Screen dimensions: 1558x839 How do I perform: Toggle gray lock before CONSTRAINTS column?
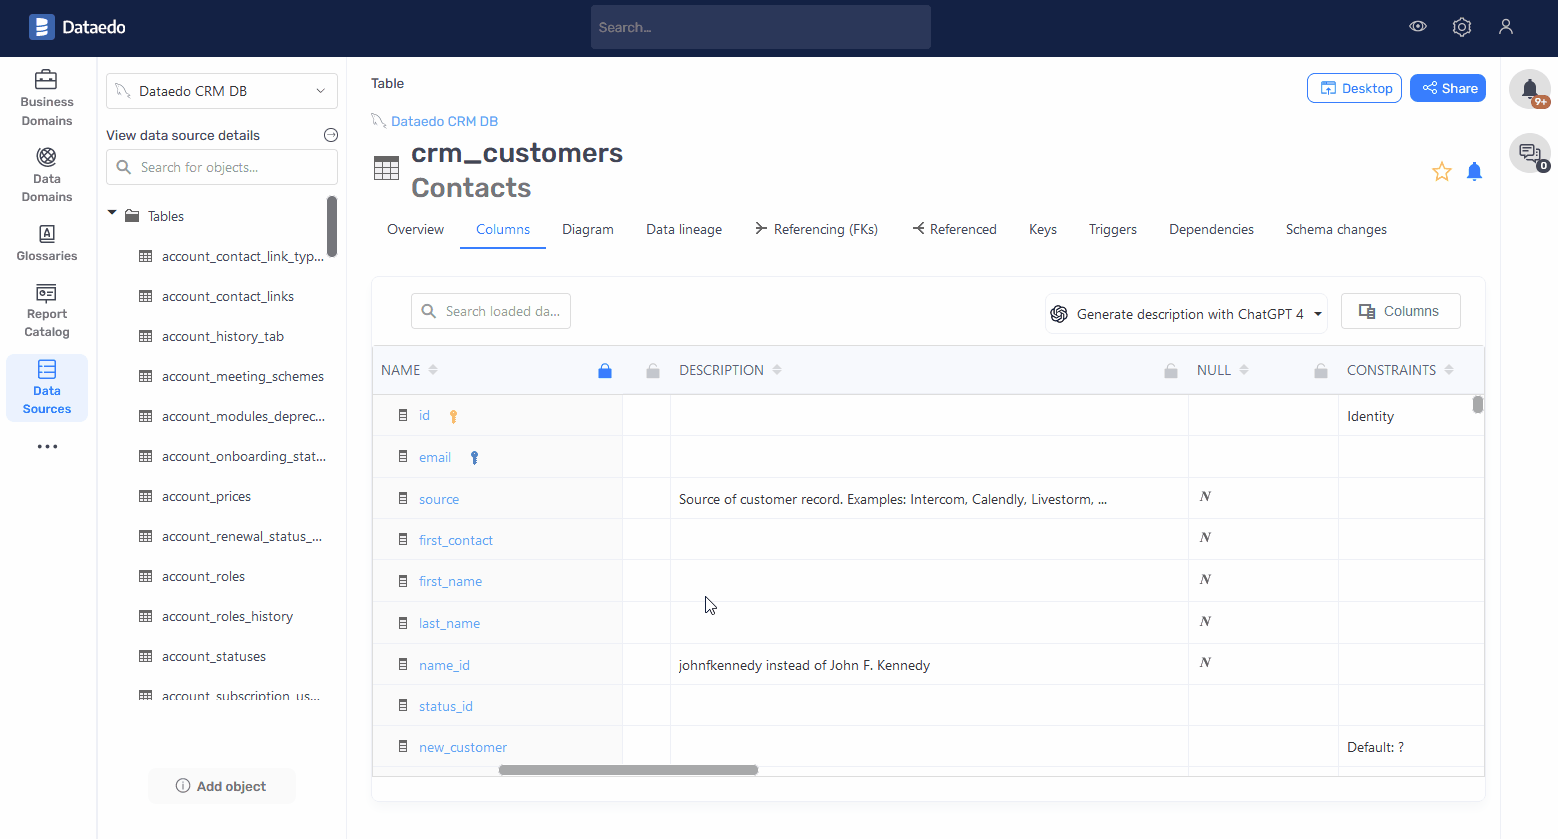(1321, 371)
